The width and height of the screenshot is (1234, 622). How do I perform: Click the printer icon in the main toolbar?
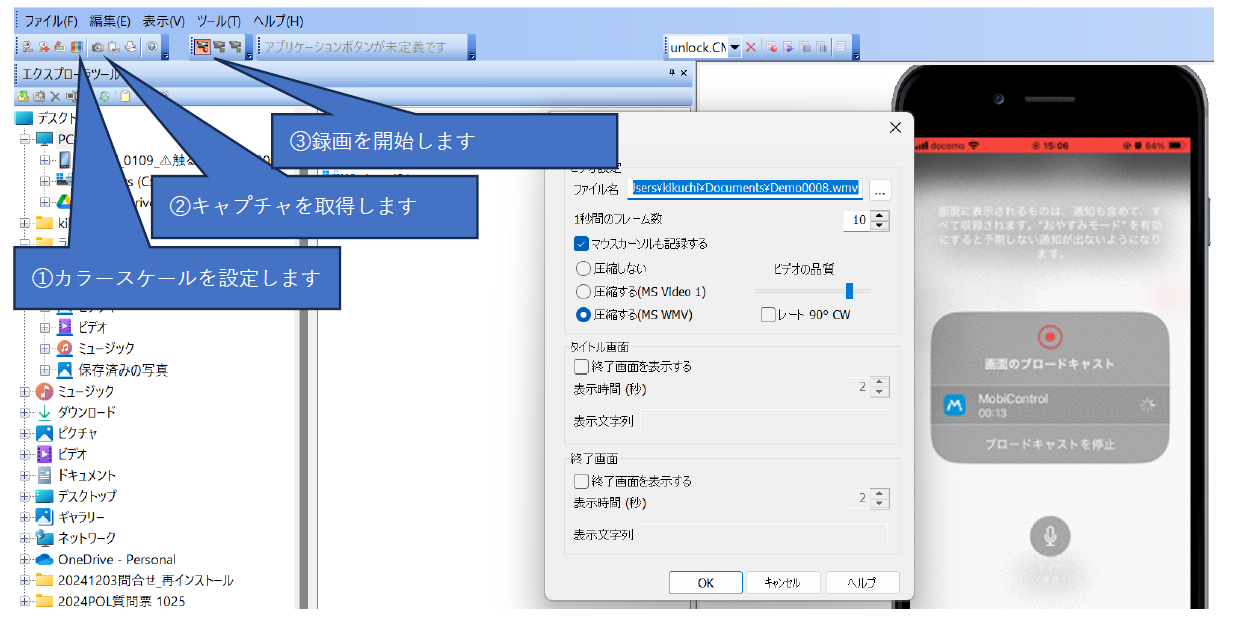(131, 47)
